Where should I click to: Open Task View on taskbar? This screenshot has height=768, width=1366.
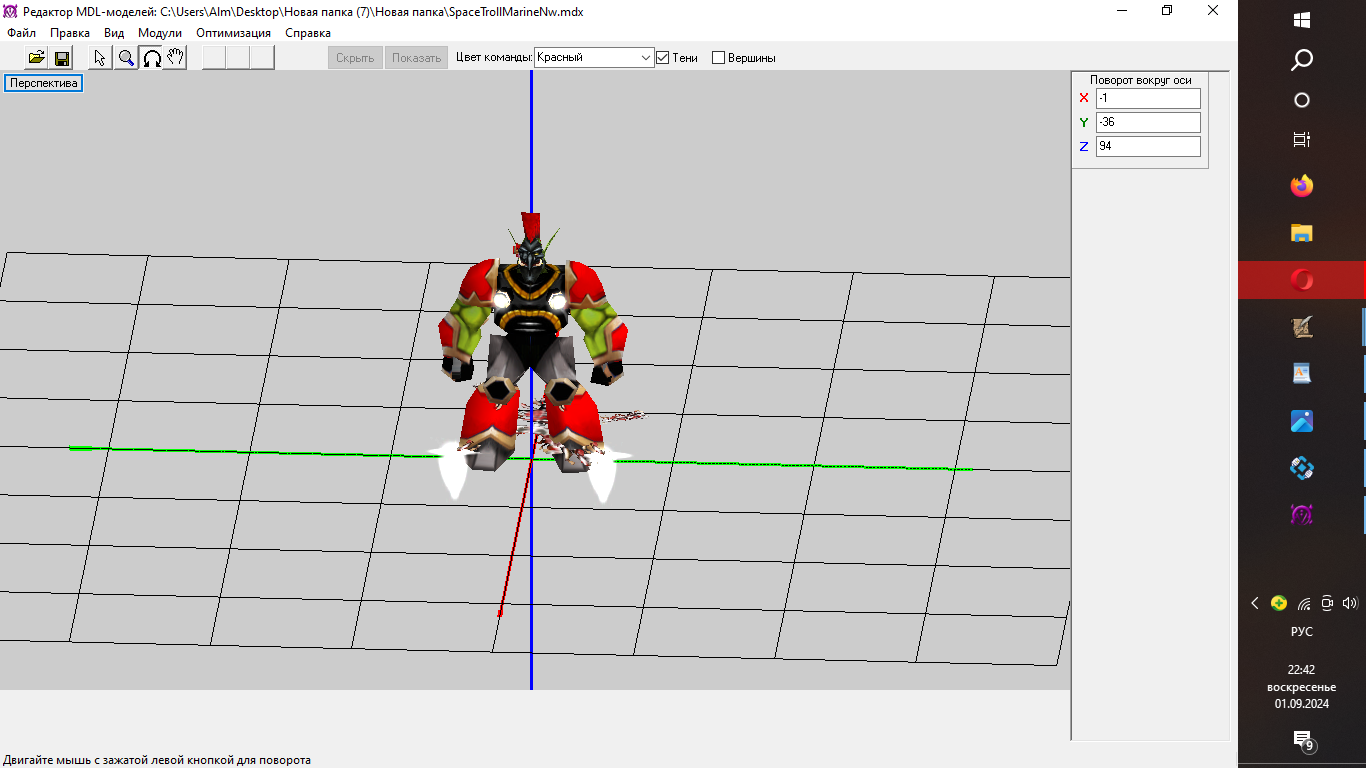click(1302, 140)
